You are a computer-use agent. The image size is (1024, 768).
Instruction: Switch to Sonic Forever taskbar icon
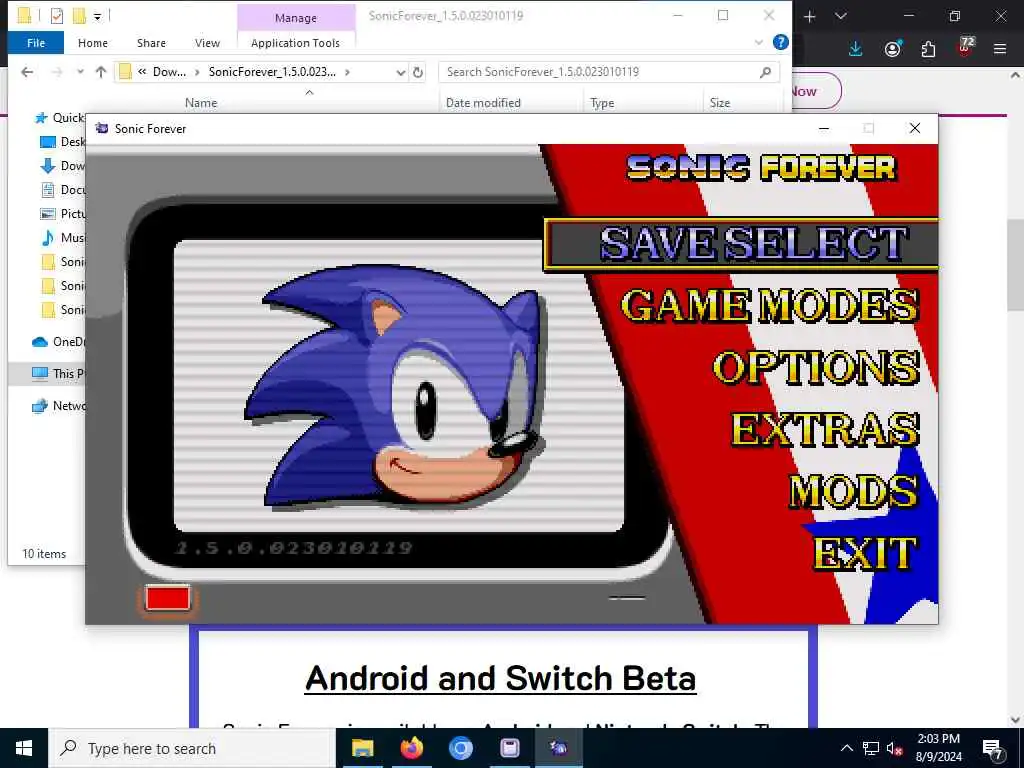[x=558, y=748]
